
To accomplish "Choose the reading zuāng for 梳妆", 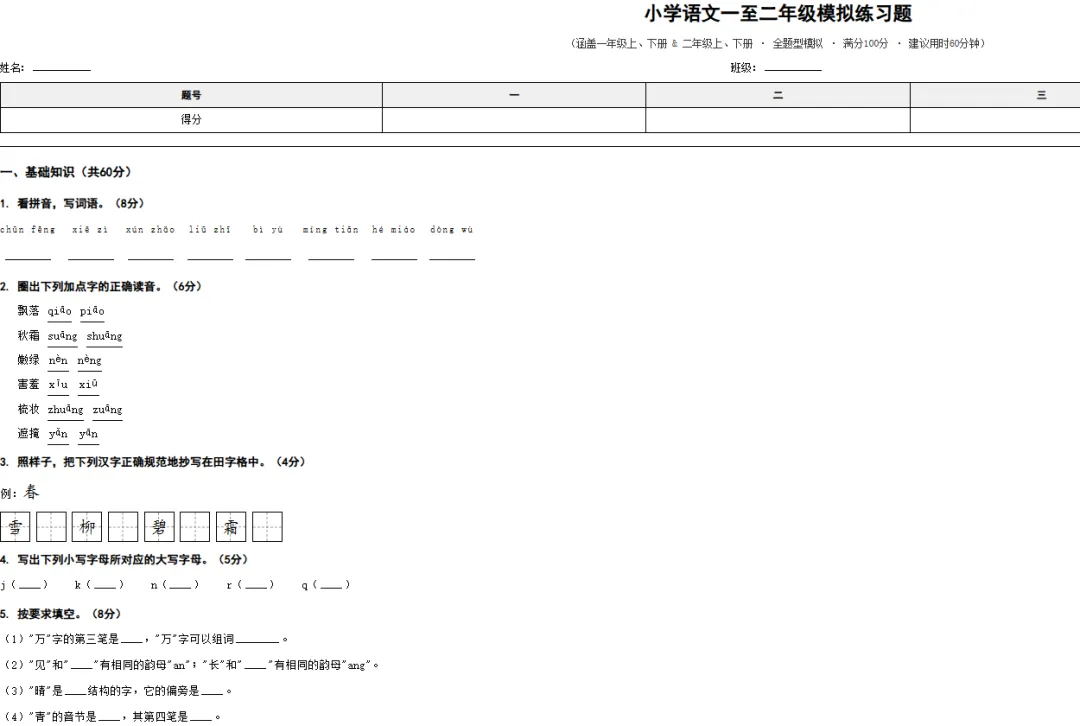I will tap(107, 410).
